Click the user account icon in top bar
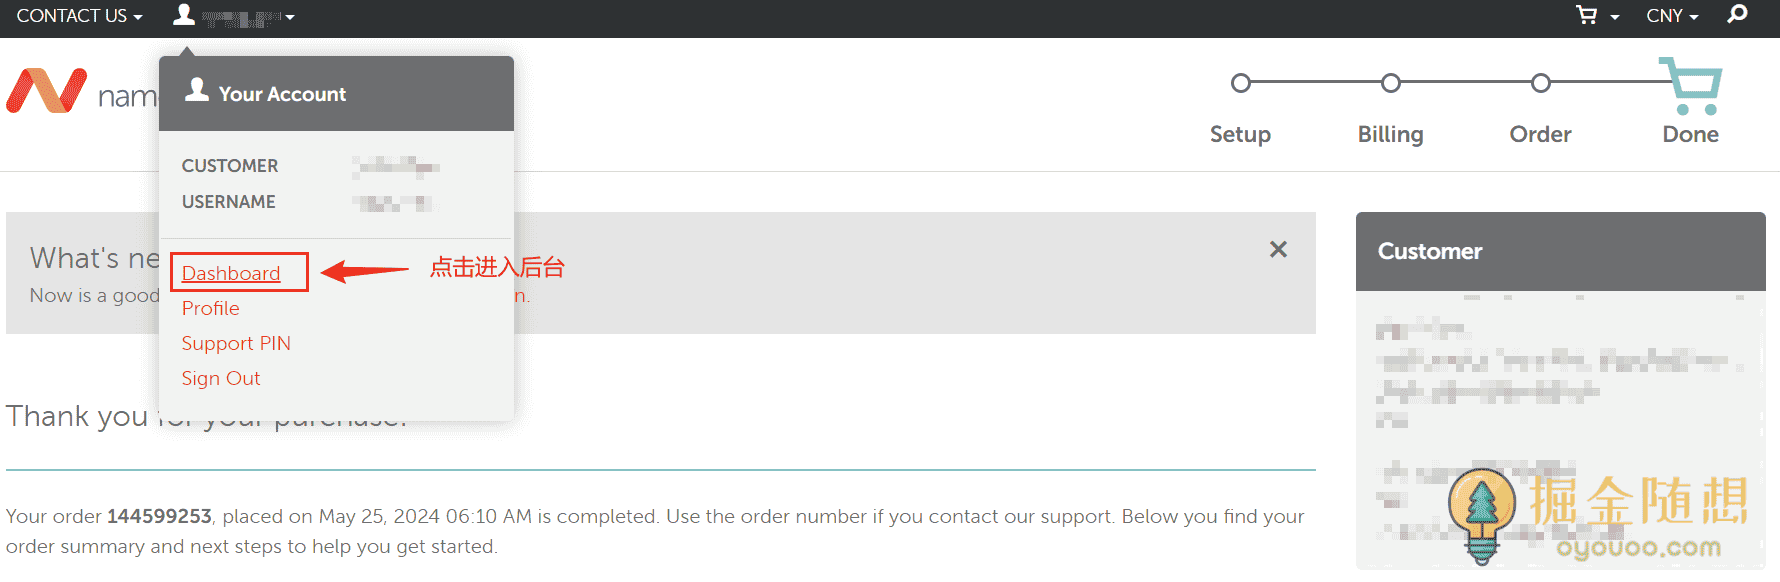Screen dimensions: 1780x582 tap(184, 15)
